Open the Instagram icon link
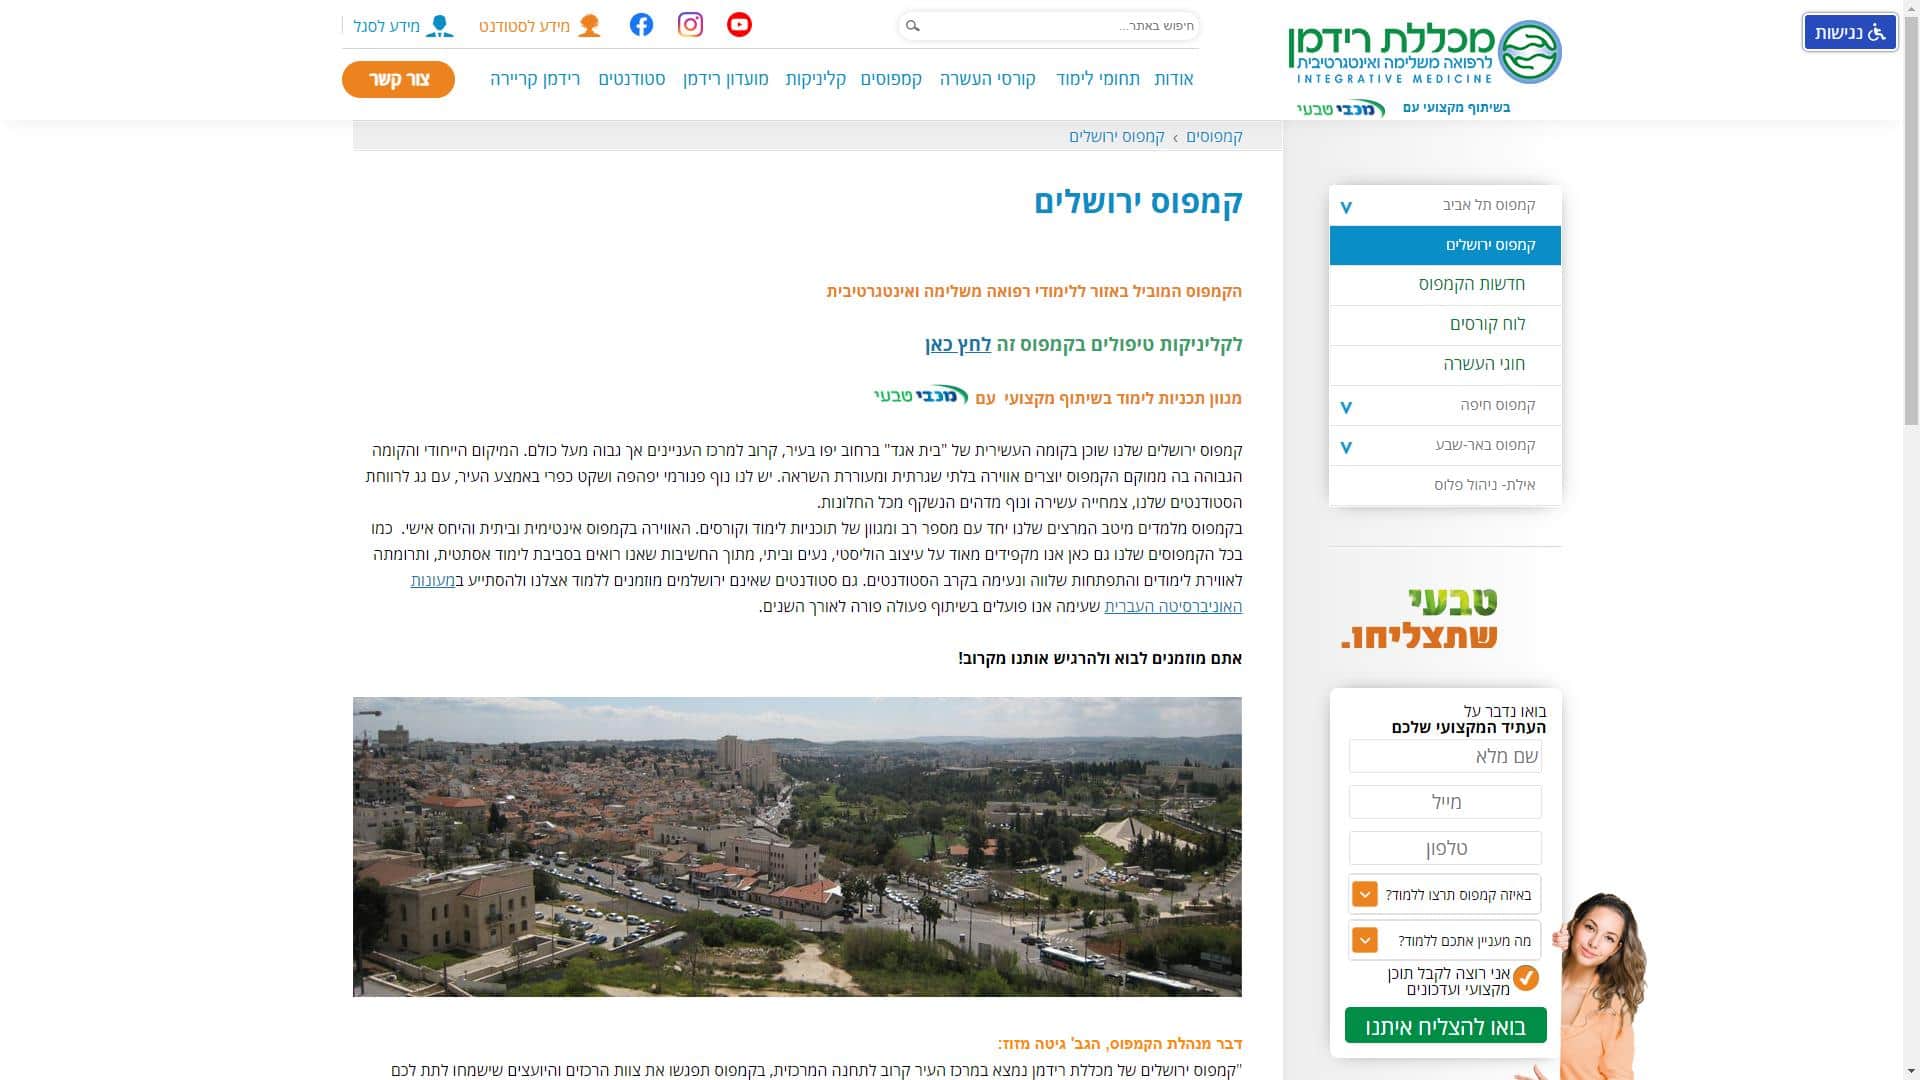This screenshot has height=1080, width=1920. tap(690, 25)
